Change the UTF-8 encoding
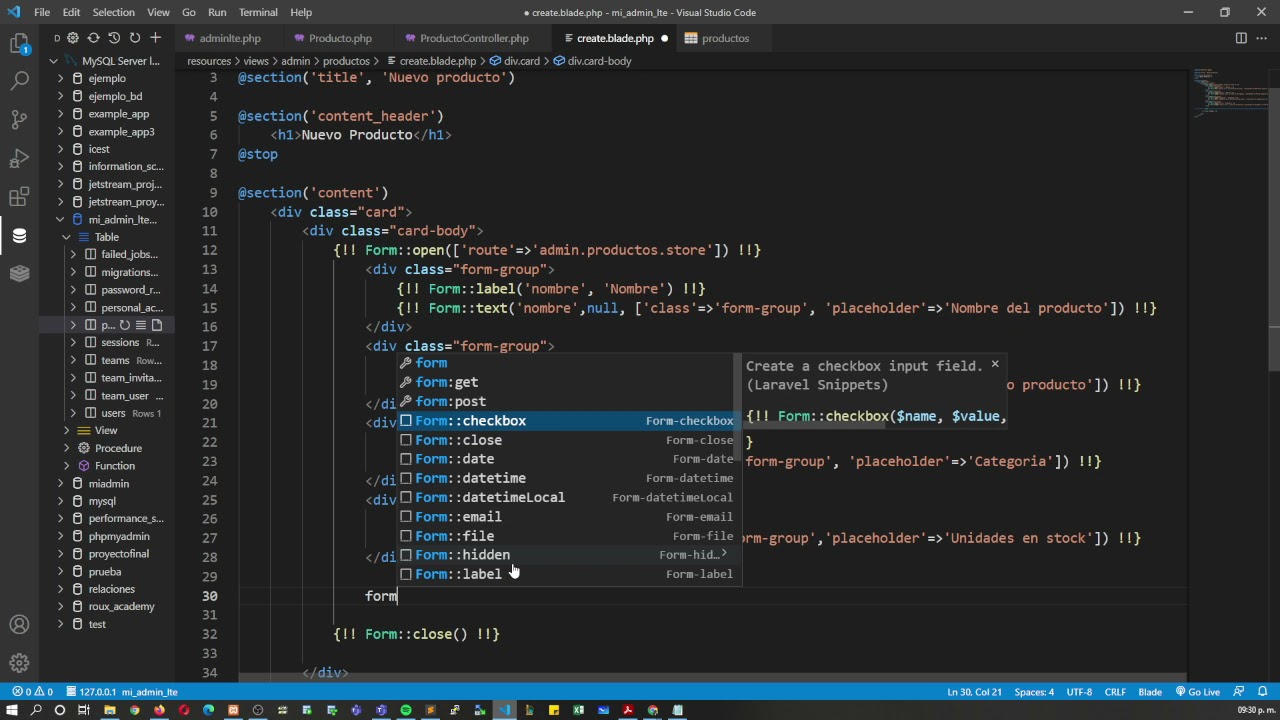Screen dimensions: 1280x720 1079,692
